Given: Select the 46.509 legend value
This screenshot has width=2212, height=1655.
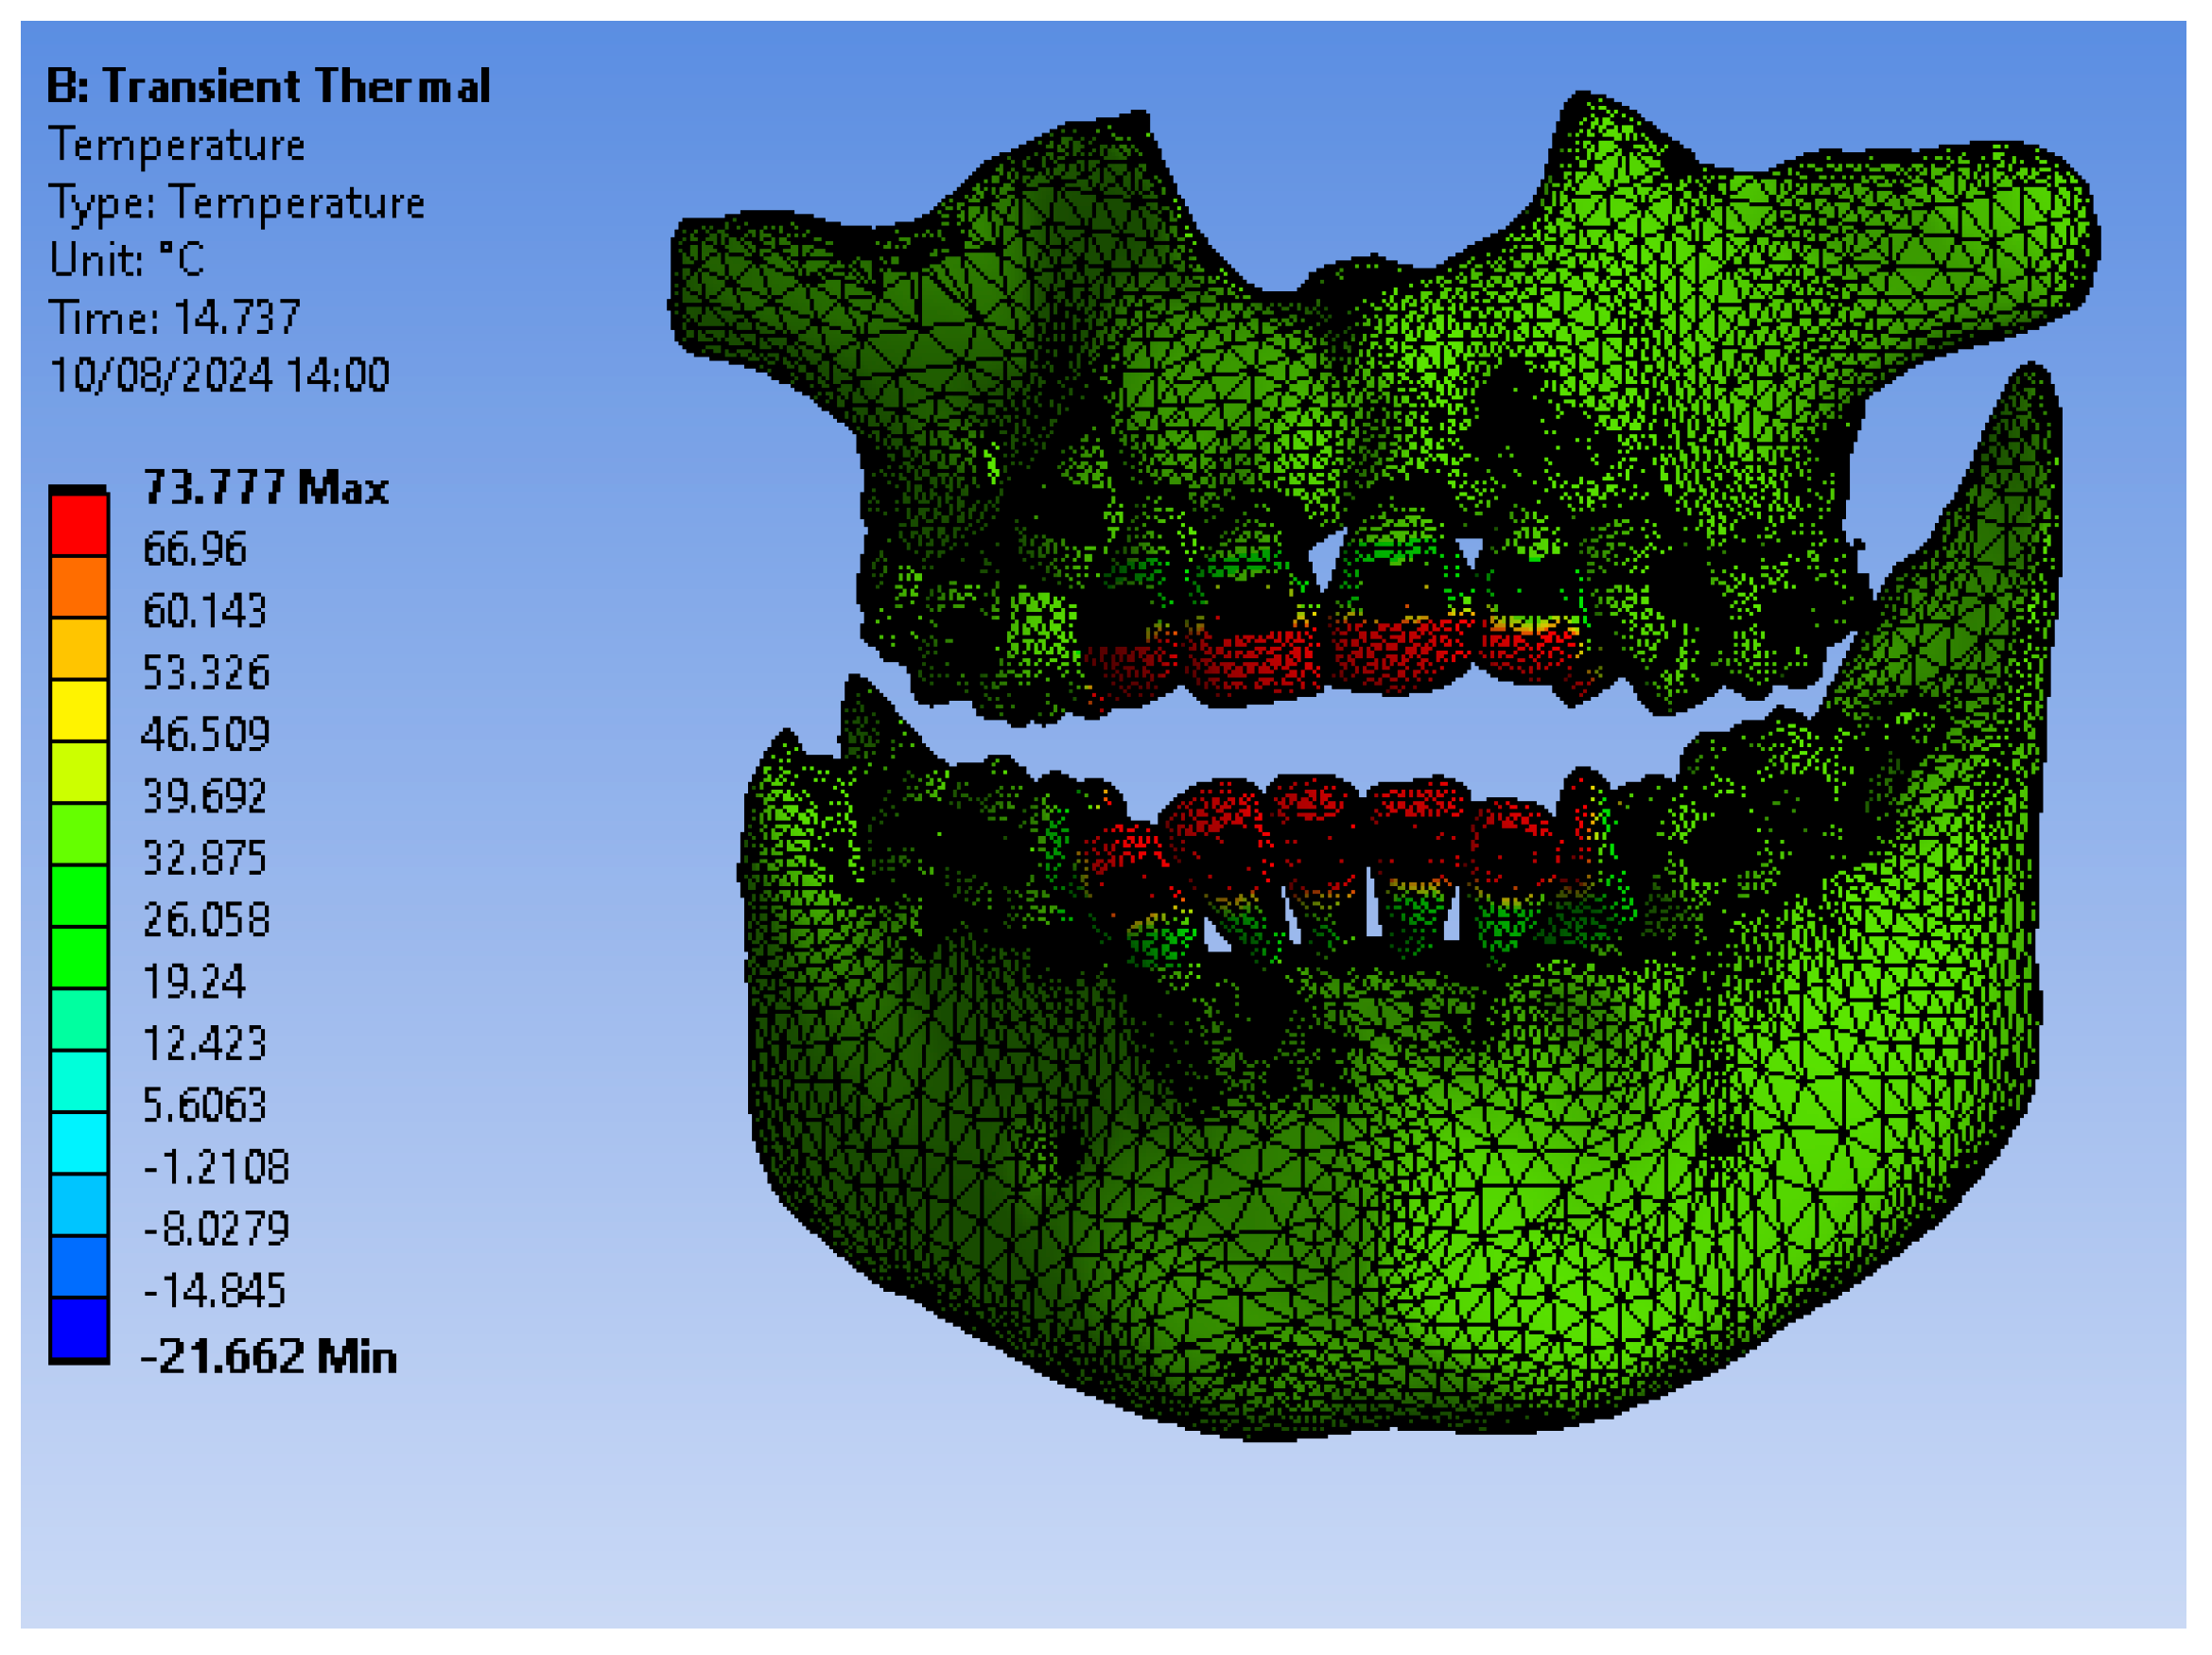Looking at the screenshot, I should point(206,734).
